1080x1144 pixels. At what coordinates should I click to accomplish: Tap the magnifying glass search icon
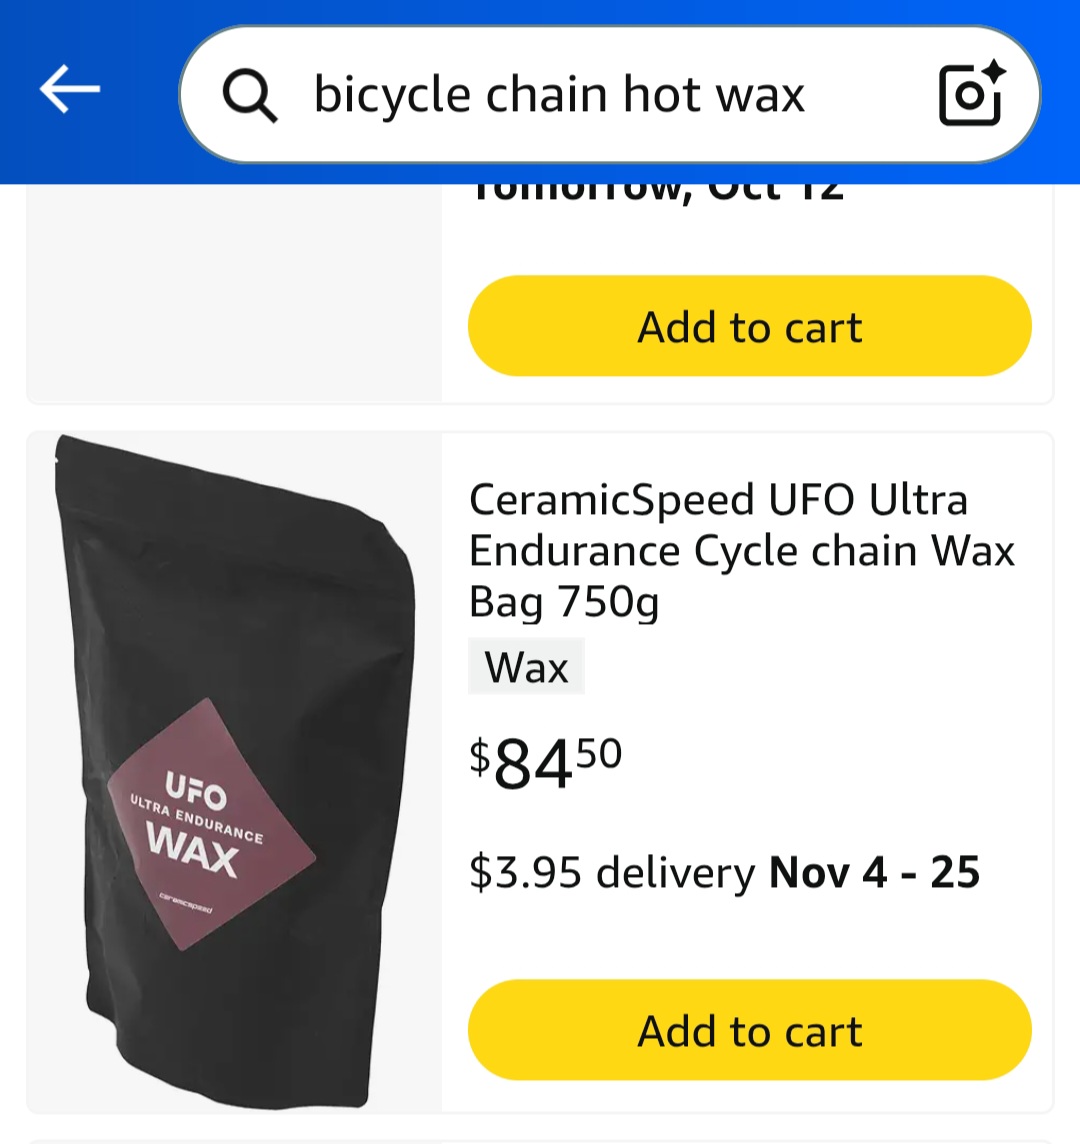[x=250, y=95]
